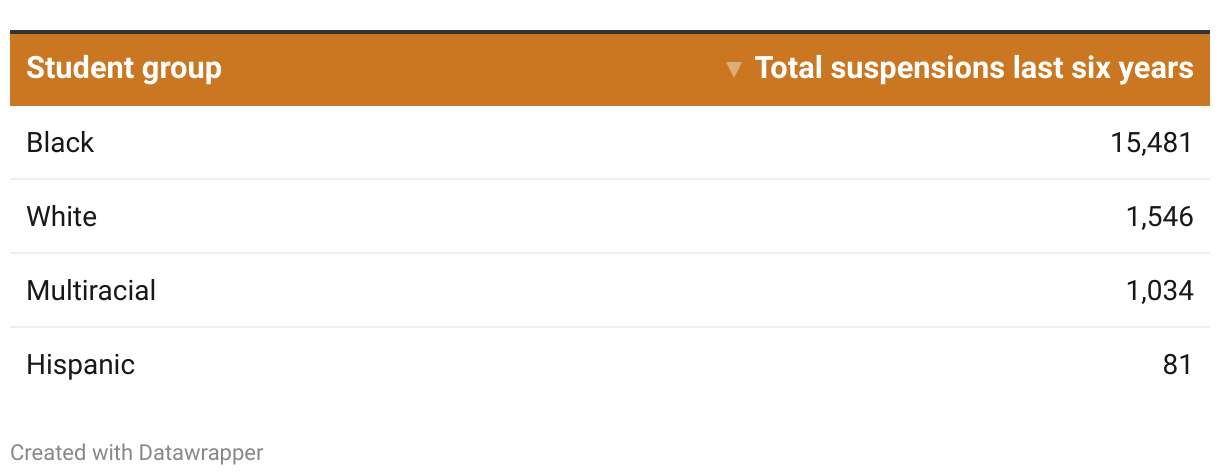
Task: Click the Multiracial row label
Action: [x=91, y=291]
